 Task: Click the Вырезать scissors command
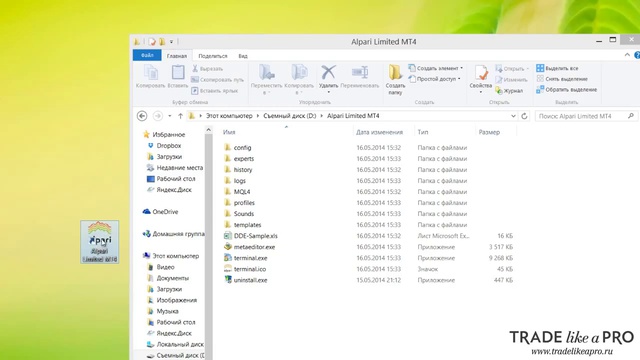click(208, 69)
